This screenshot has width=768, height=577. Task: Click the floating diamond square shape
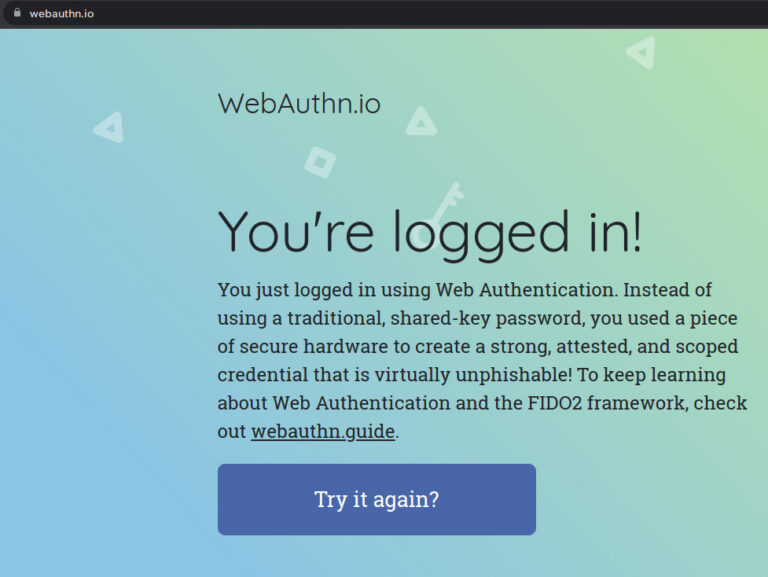pos(319,162)
